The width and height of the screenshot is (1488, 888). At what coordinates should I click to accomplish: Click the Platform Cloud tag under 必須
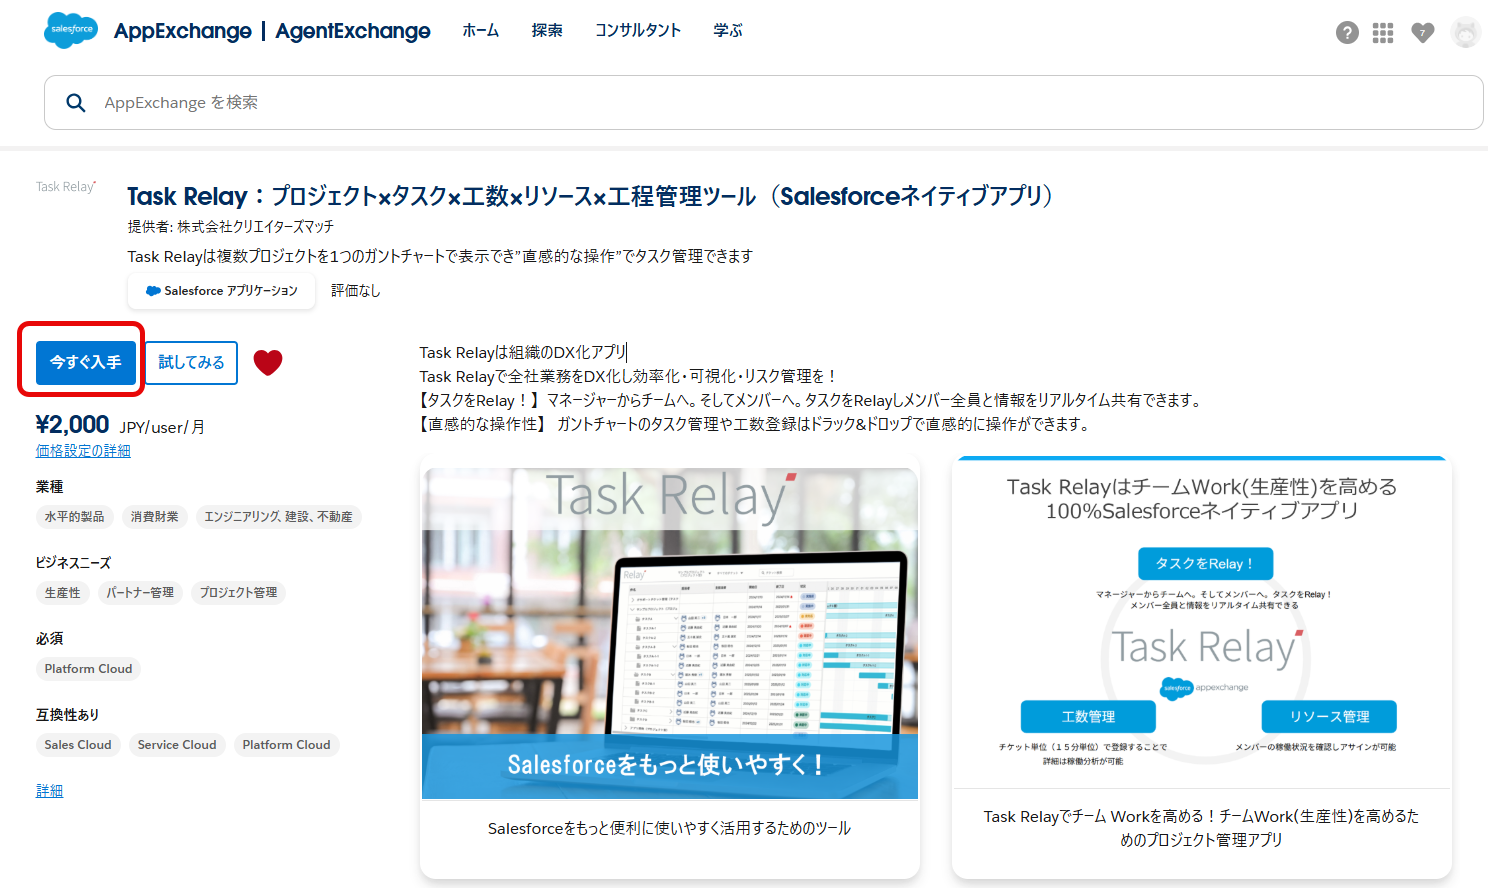[x=88, y=669]
